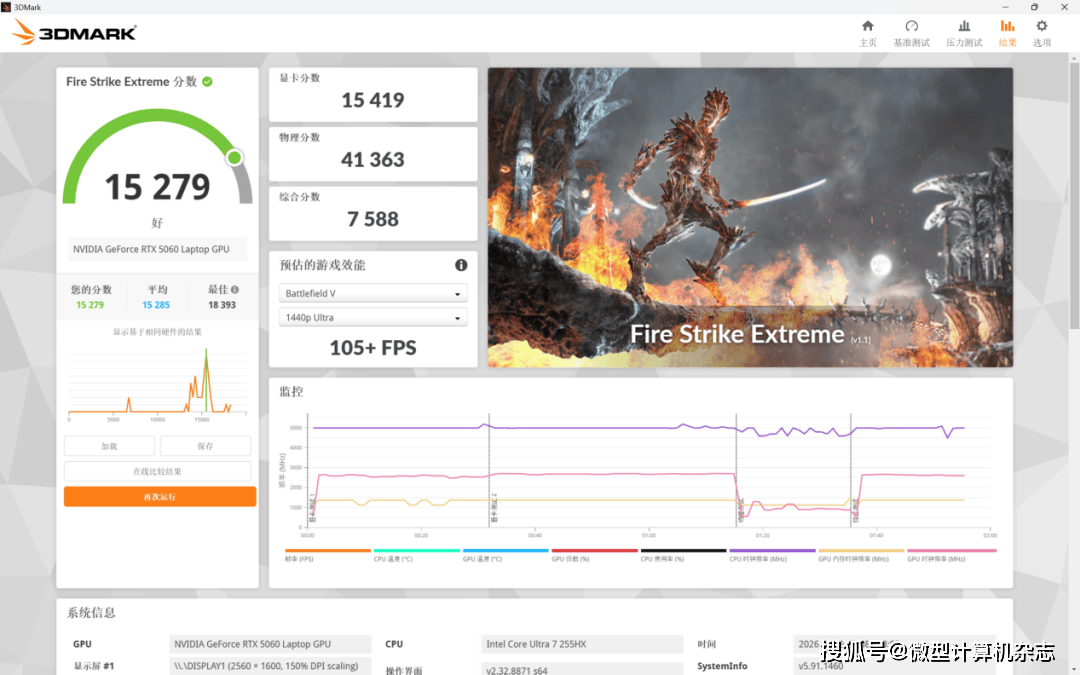Restore the 3DMark window size
The image size is (1080, 675).
tap(1034, 7)
